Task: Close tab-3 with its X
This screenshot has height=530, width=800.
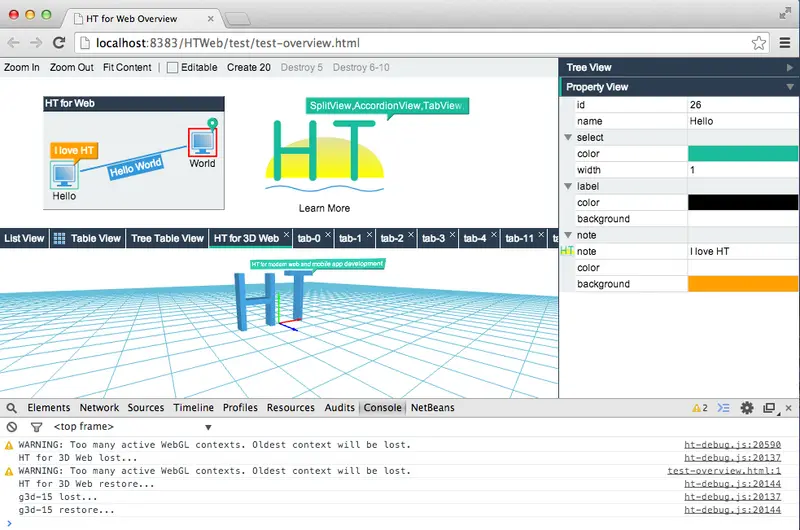Action: [x=453, y=234]
